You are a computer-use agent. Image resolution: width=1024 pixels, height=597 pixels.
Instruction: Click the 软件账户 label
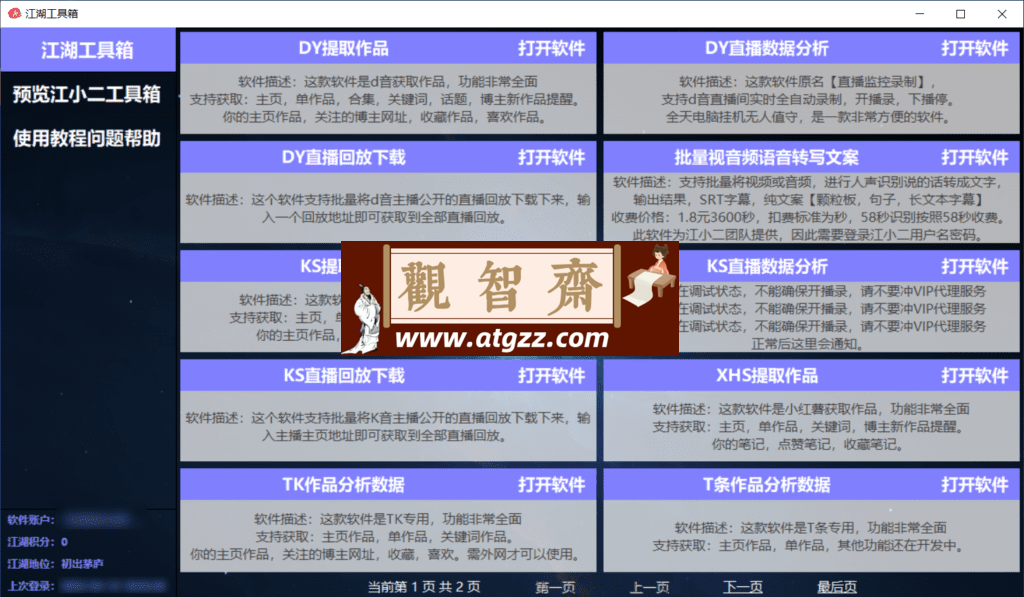(31, 520)
